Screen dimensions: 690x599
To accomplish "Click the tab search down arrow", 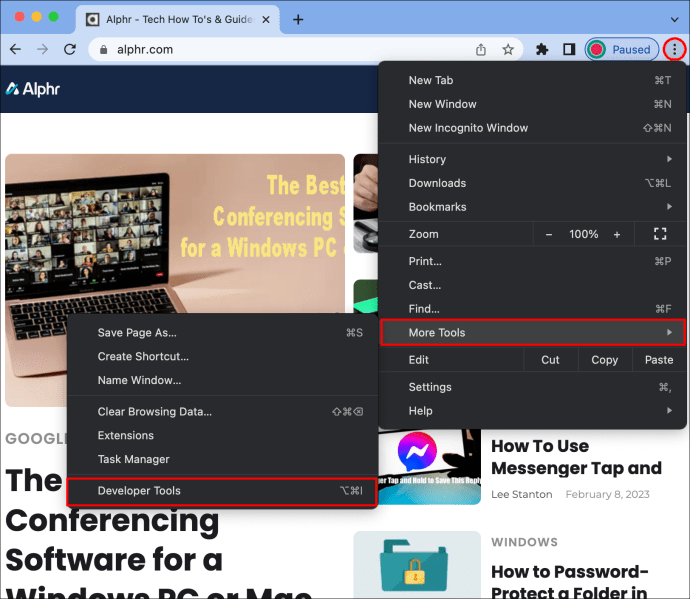I will click(x=674, y=19).
